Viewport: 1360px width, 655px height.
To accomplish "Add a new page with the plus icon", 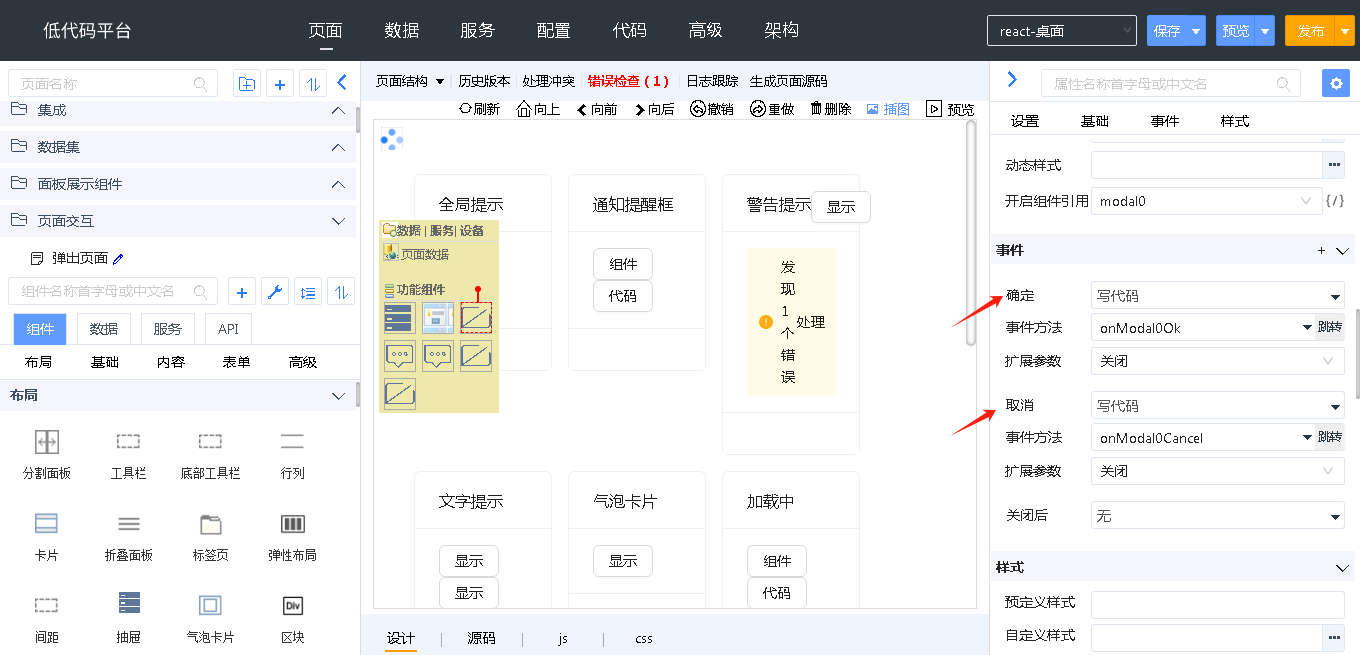I will pos(280,84).
